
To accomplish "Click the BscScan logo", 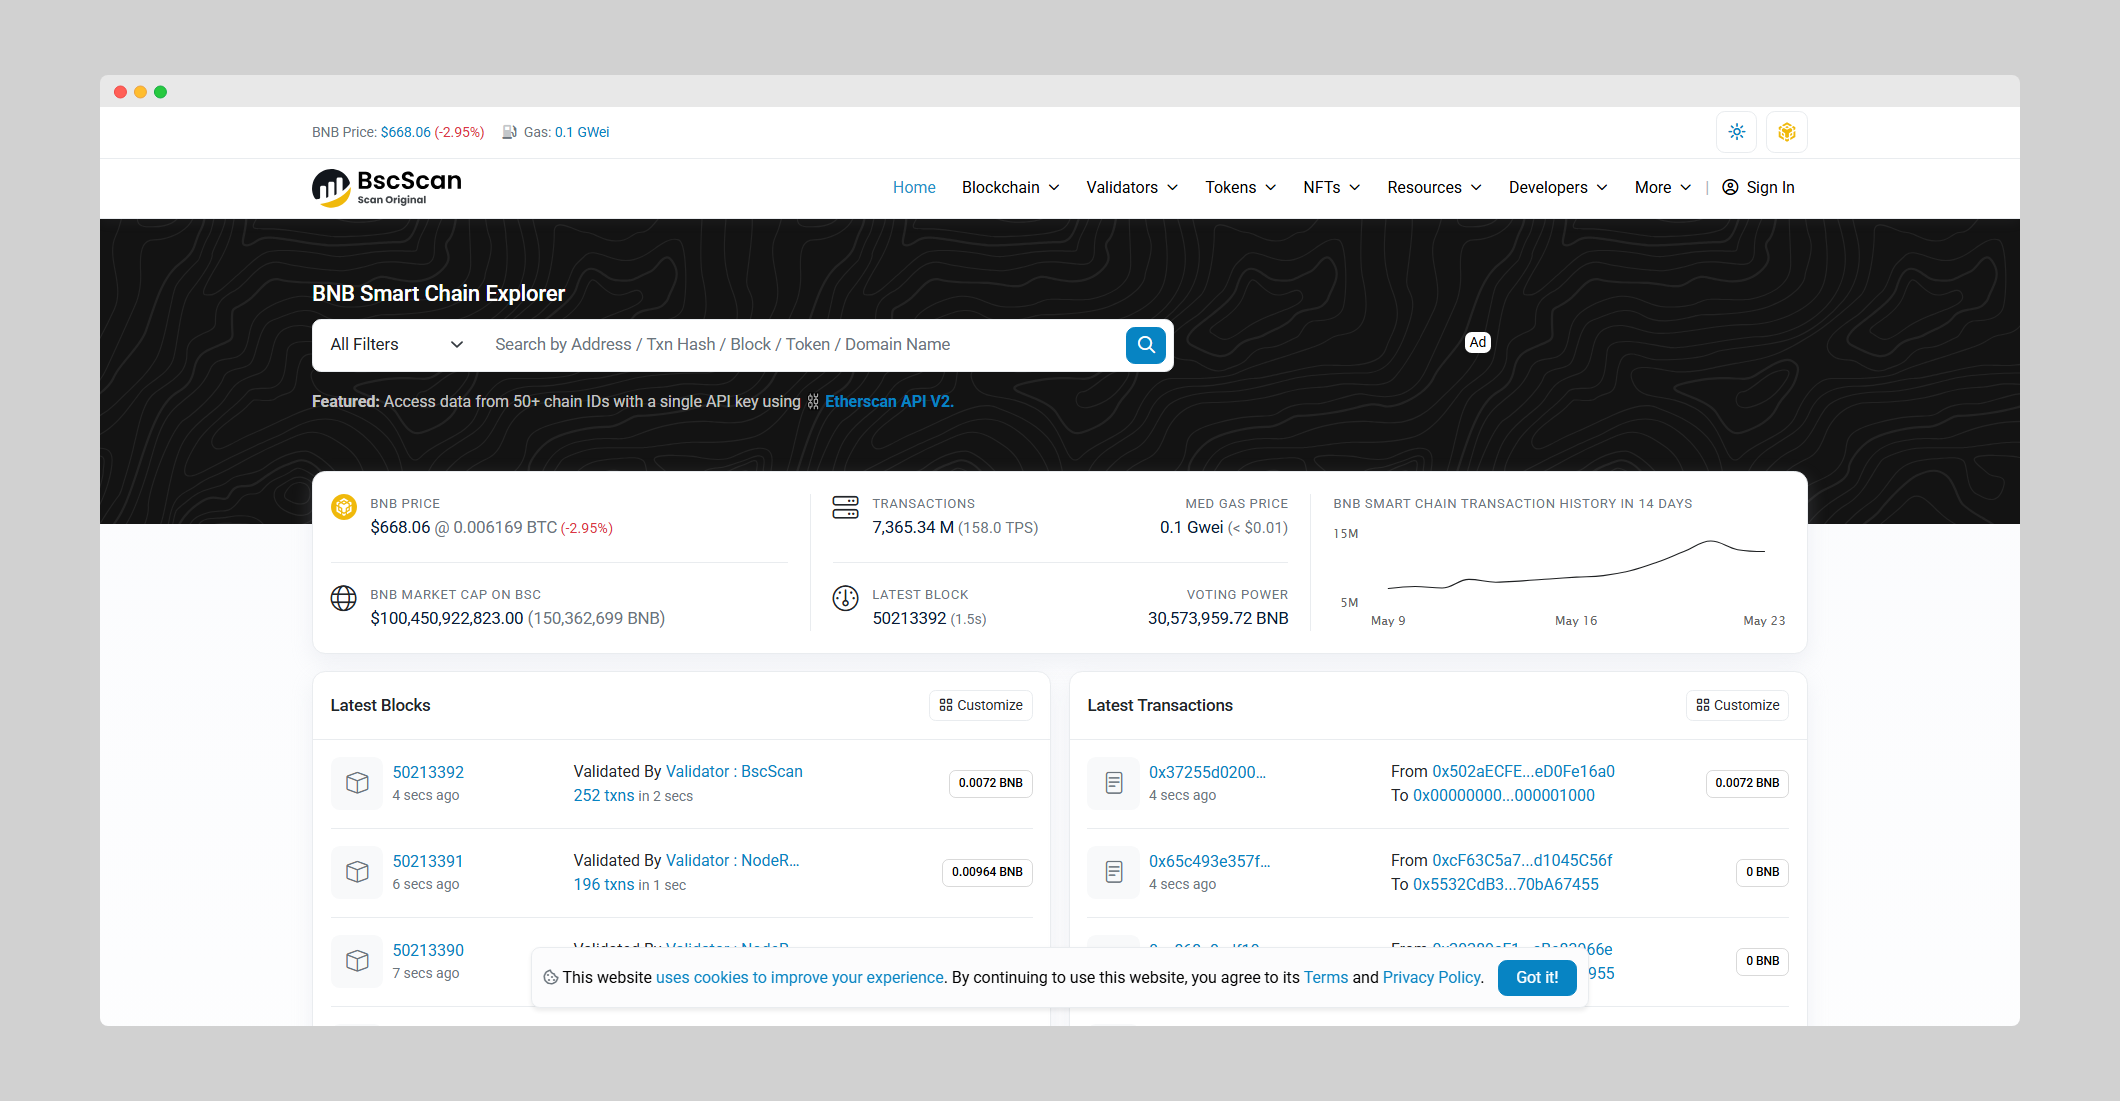I will pyautogui.click(x=387, y=188).
